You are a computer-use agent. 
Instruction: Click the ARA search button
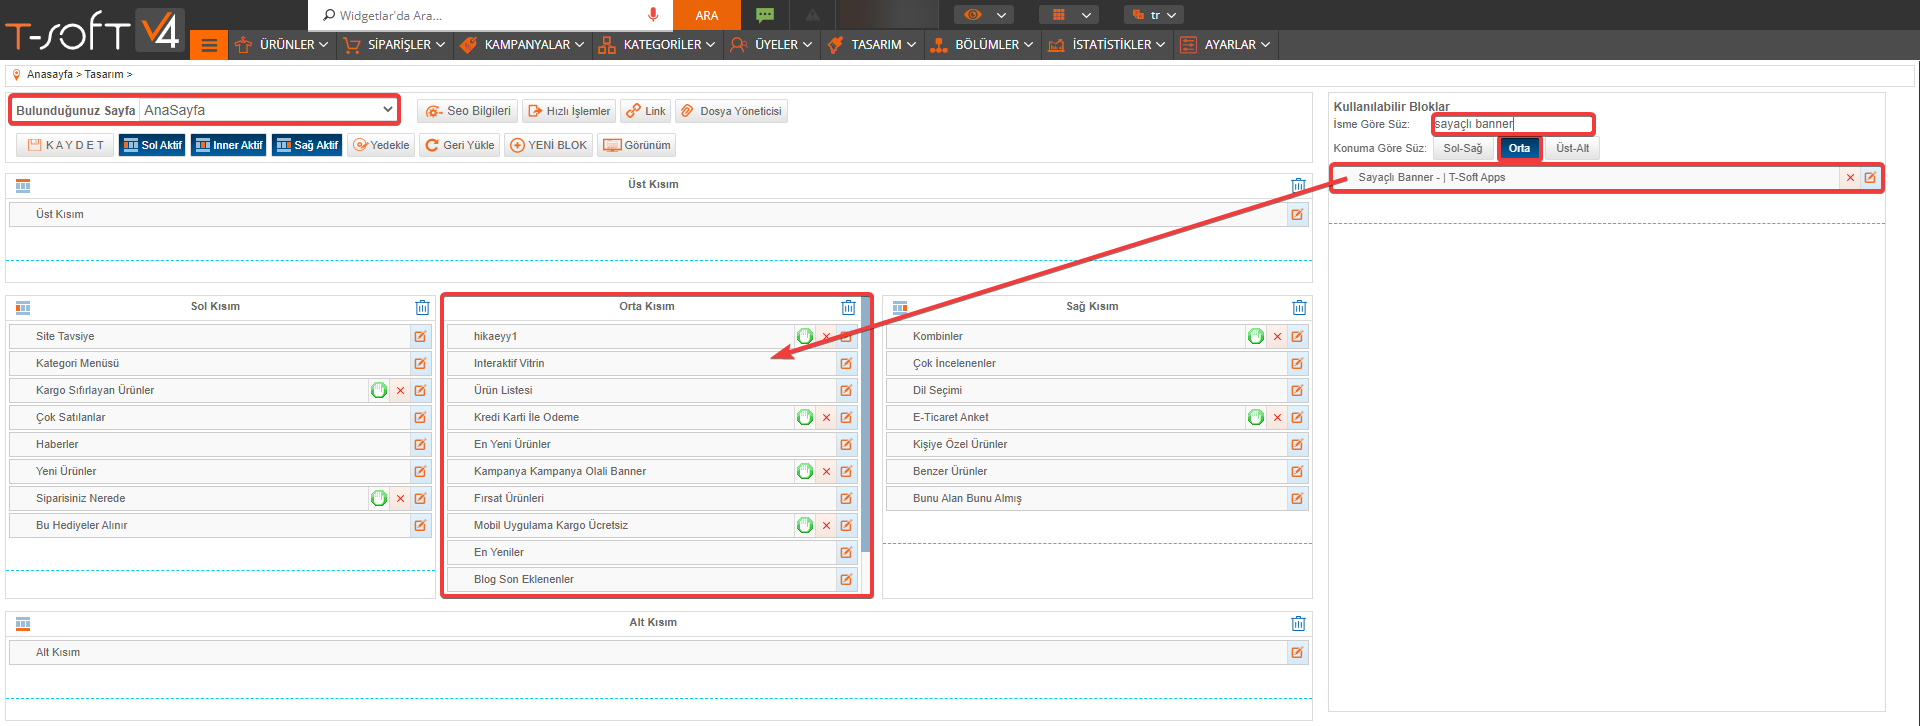pyautogui.click(x=707, y=15)
